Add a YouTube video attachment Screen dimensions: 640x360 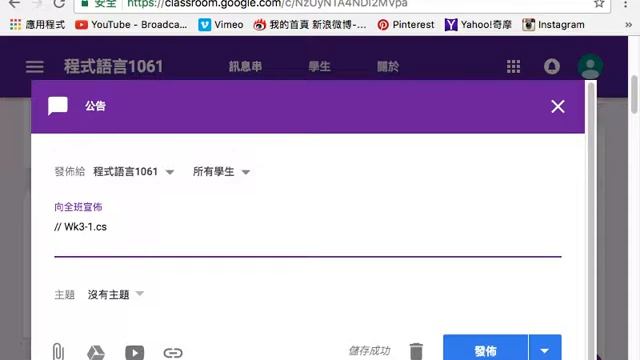pos(134,352)
